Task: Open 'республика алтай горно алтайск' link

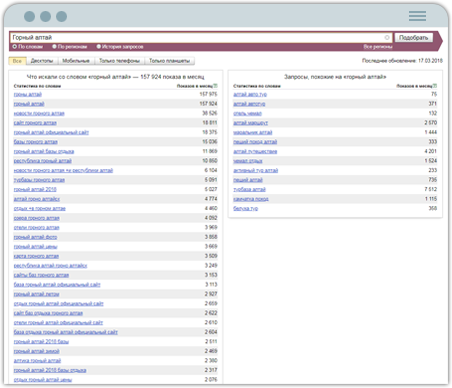Action: pos(50,266)
